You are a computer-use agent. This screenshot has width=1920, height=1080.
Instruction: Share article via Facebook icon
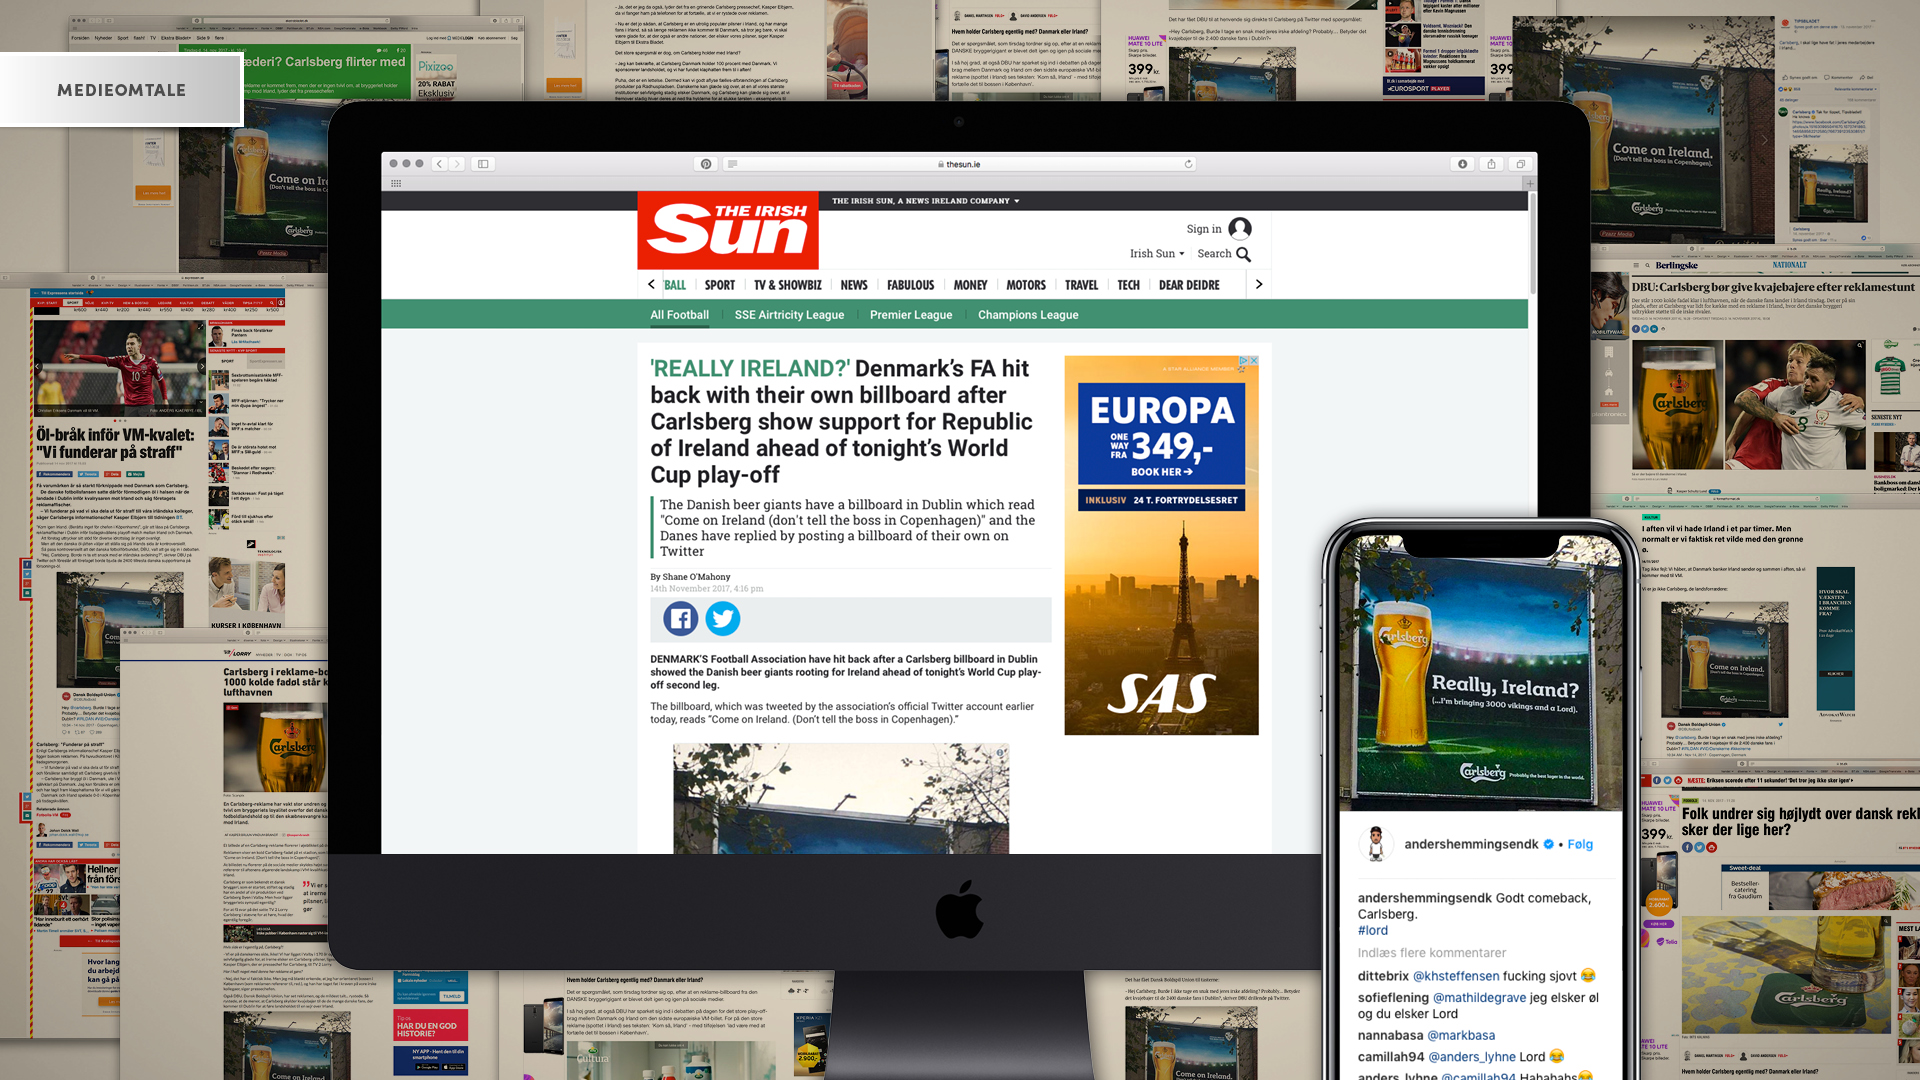[x=681, y=619]
